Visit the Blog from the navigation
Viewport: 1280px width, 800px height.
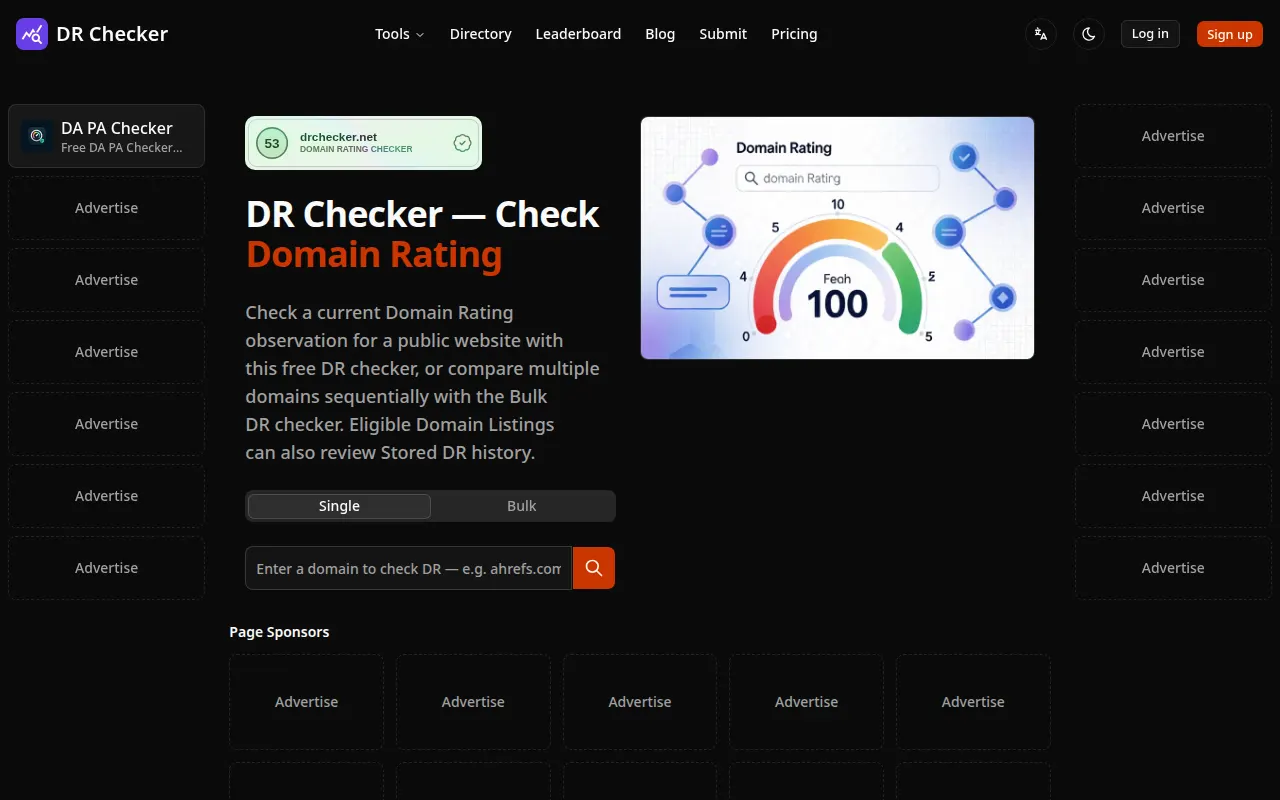tap(660, 34)
